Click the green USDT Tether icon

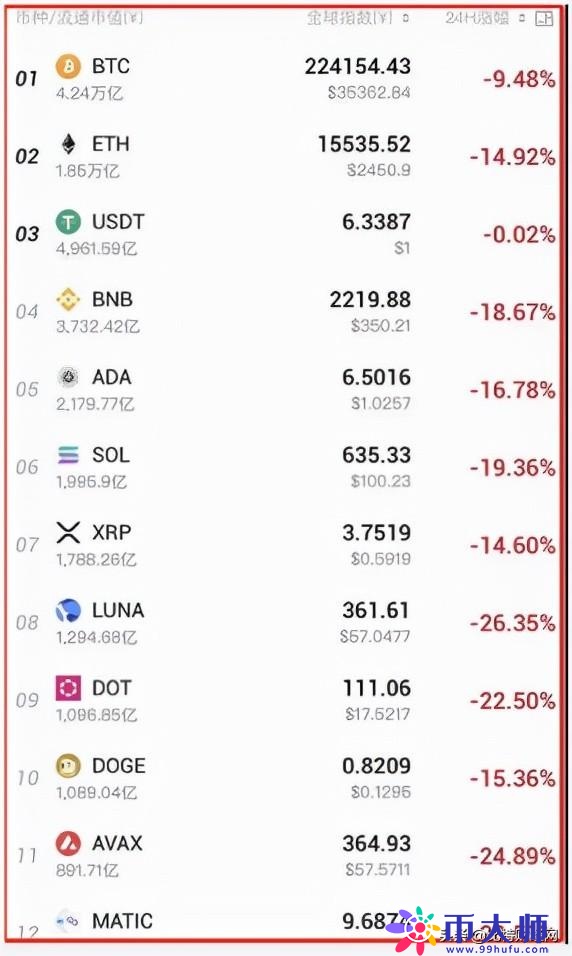[68, 222]
